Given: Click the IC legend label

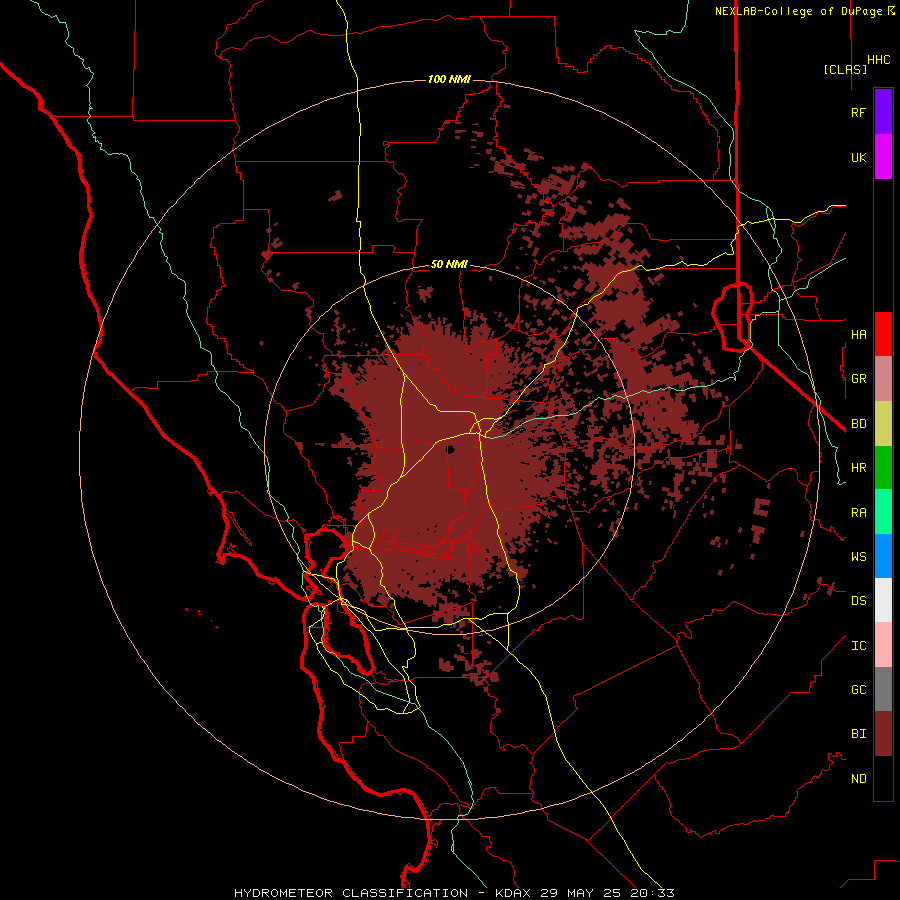Looking at the screenshot, I should [x=858, y=646].
